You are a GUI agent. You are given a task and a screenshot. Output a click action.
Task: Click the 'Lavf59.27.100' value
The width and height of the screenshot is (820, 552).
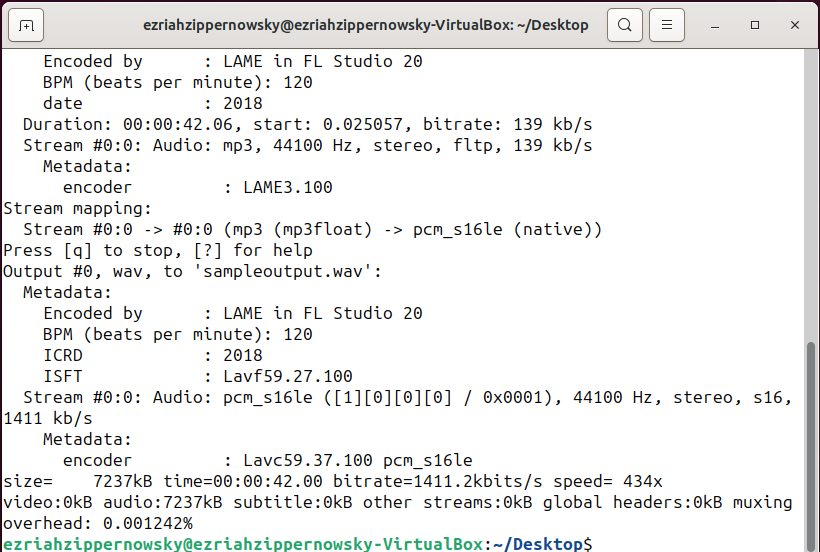point(288,376)
